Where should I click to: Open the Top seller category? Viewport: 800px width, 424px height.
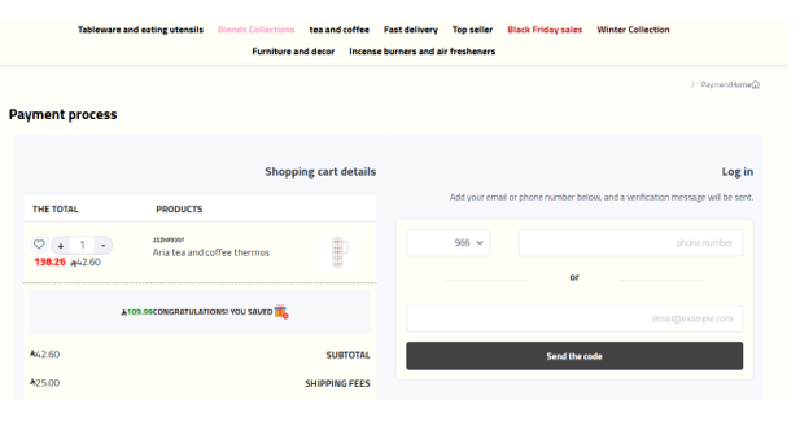pos(472,30)
